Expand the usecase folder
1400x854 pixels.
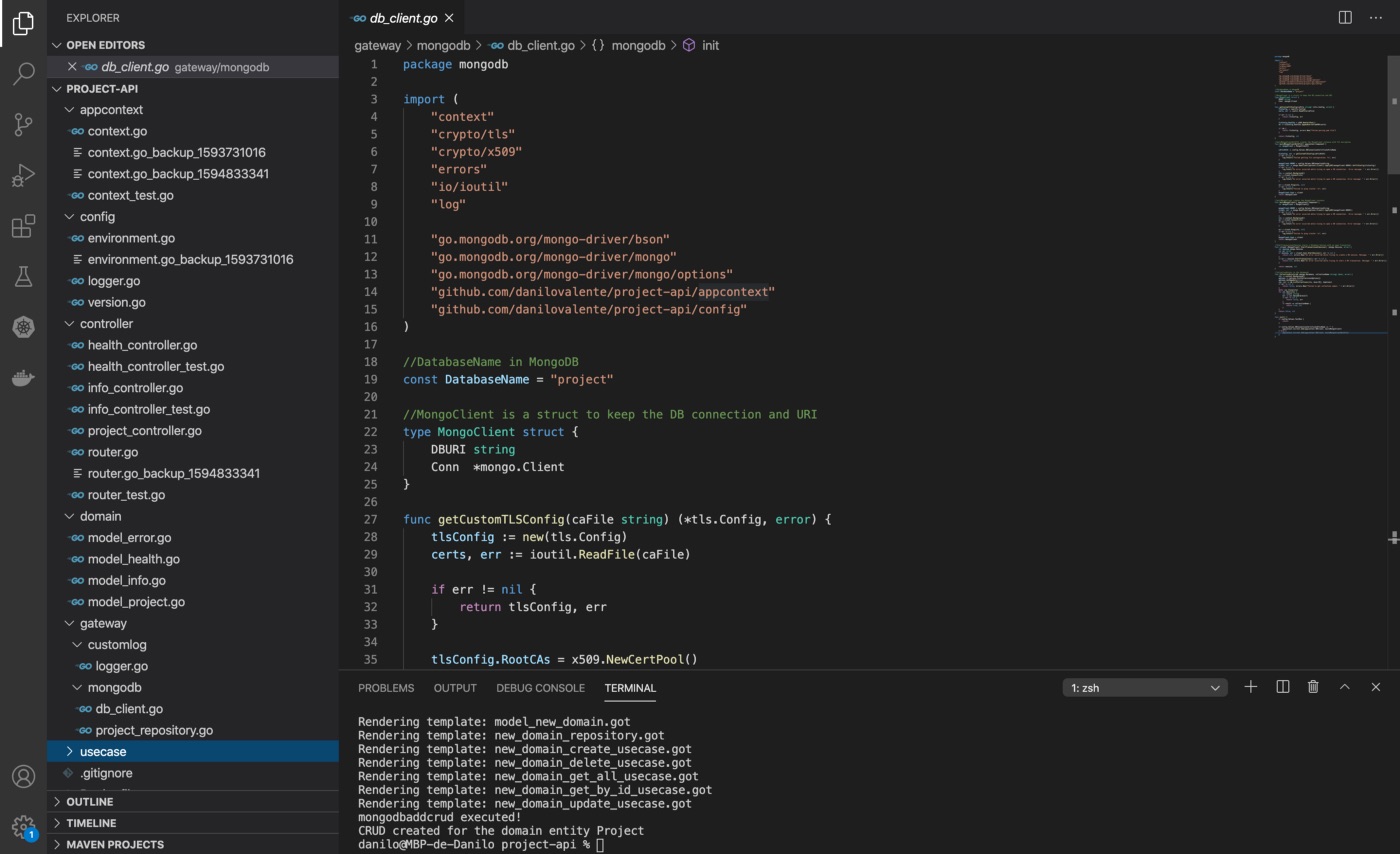click(x=103, y=752)
